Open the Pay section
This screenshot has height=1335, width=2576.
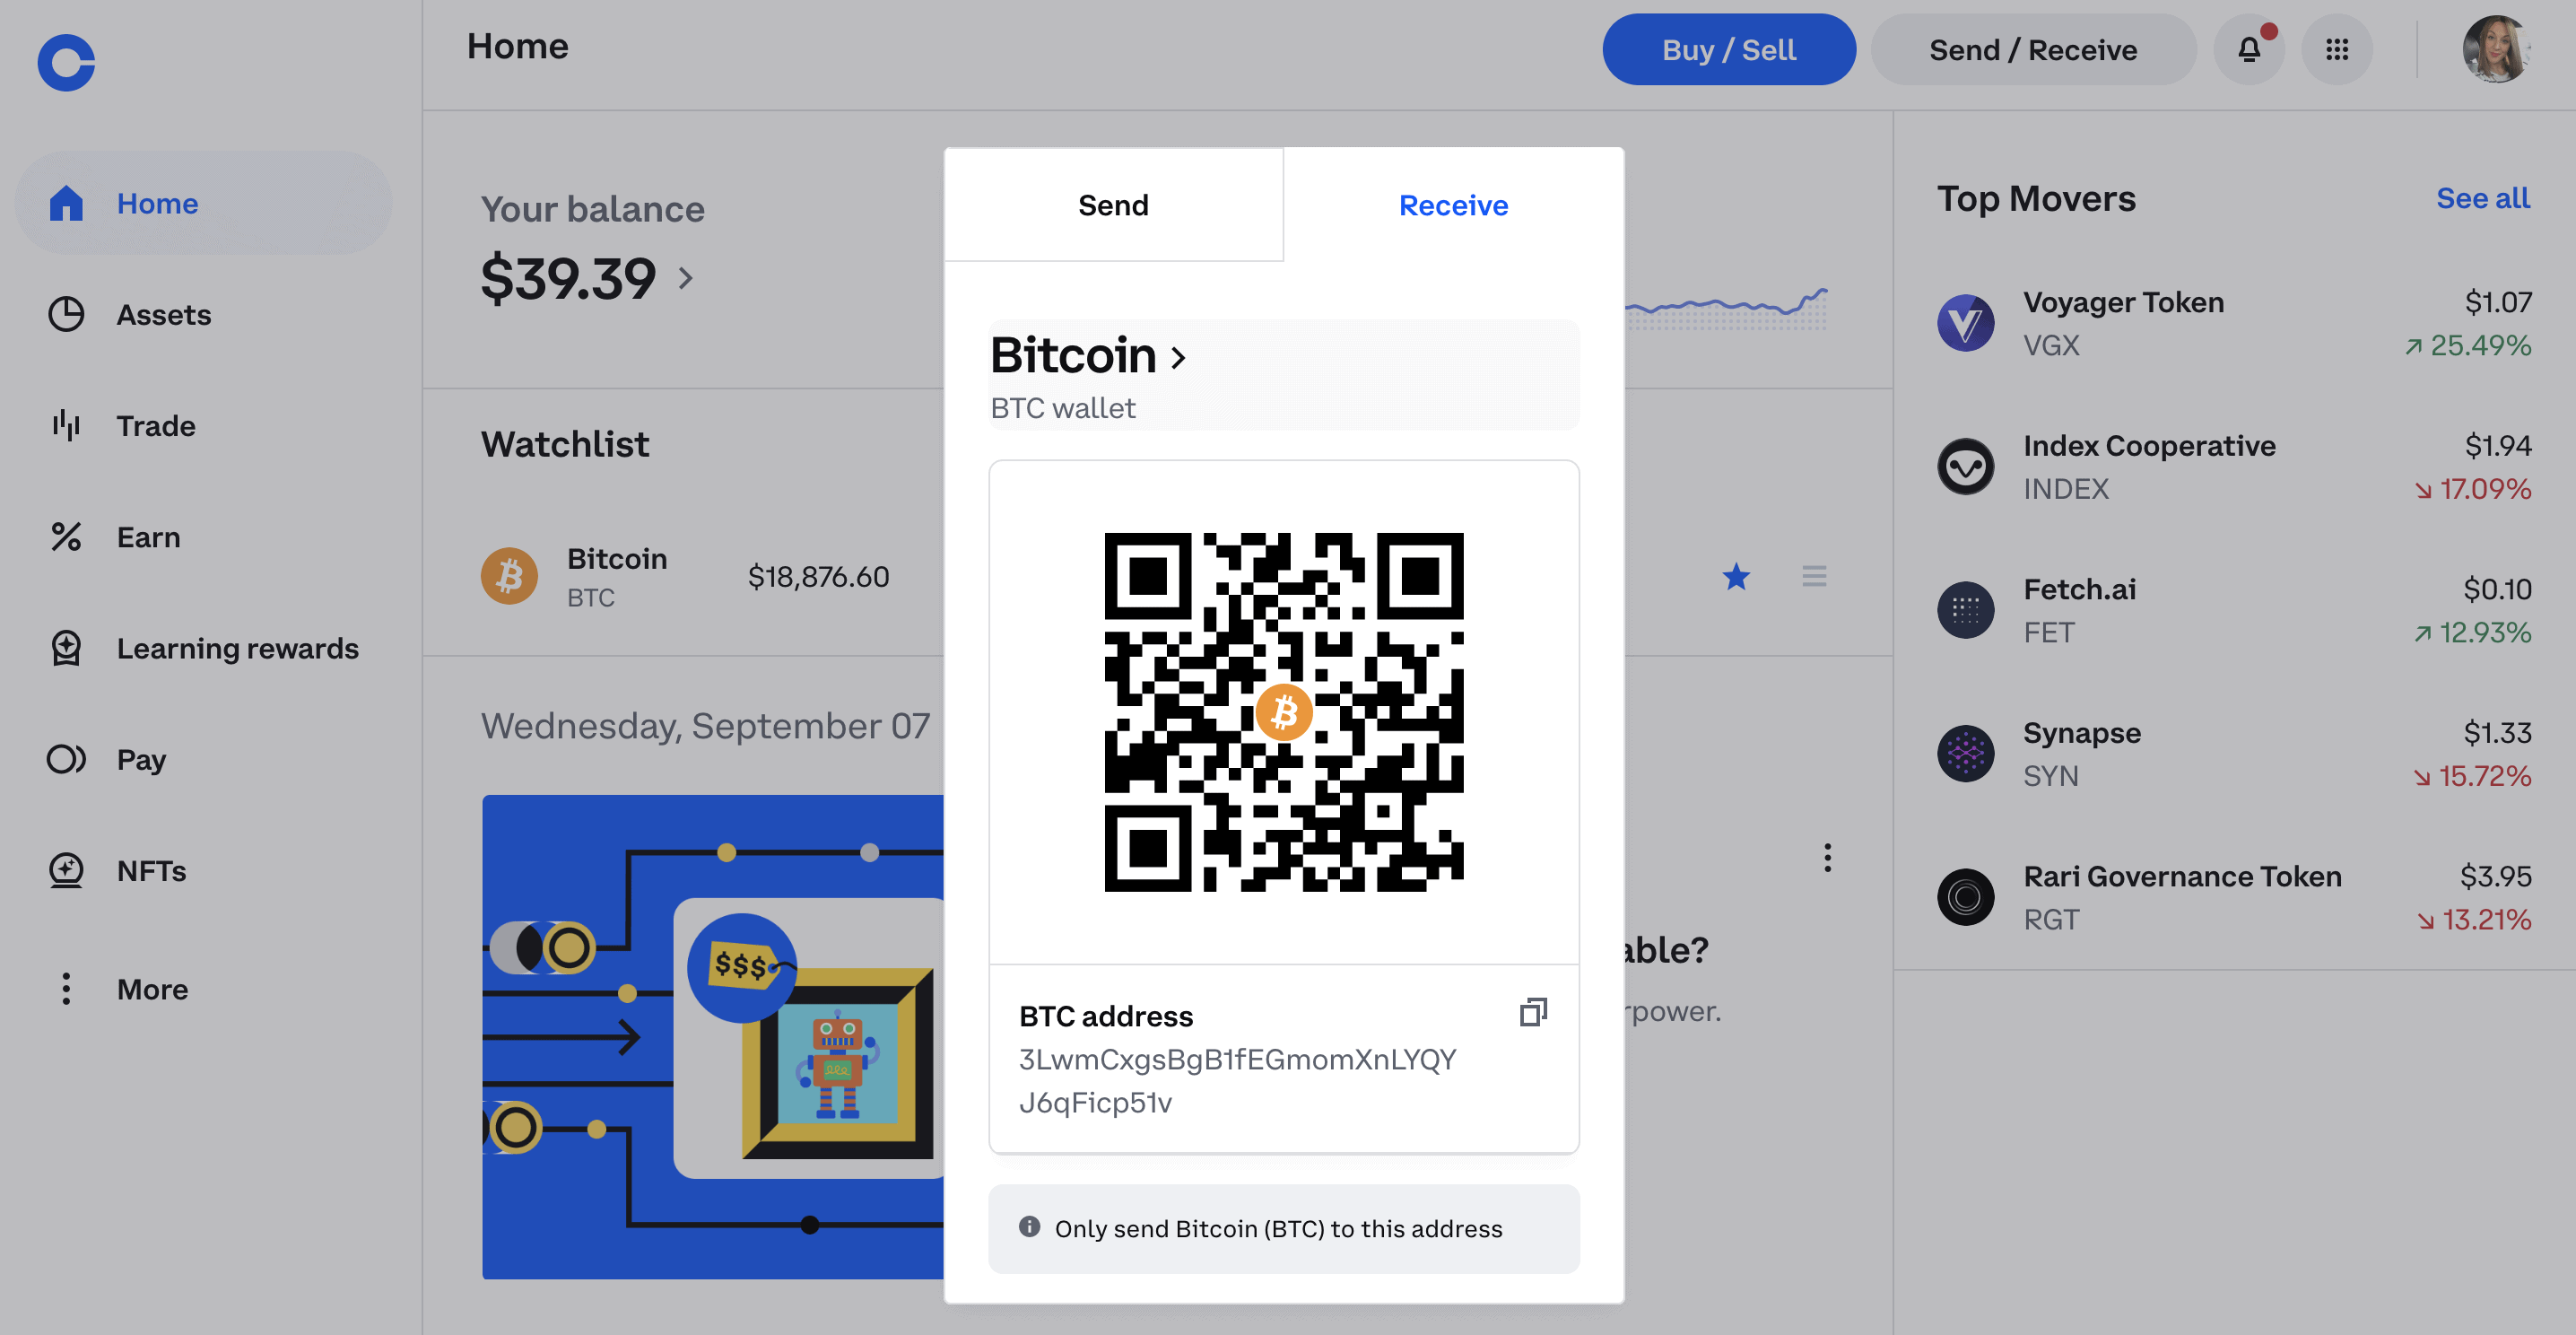click(140, 758)
